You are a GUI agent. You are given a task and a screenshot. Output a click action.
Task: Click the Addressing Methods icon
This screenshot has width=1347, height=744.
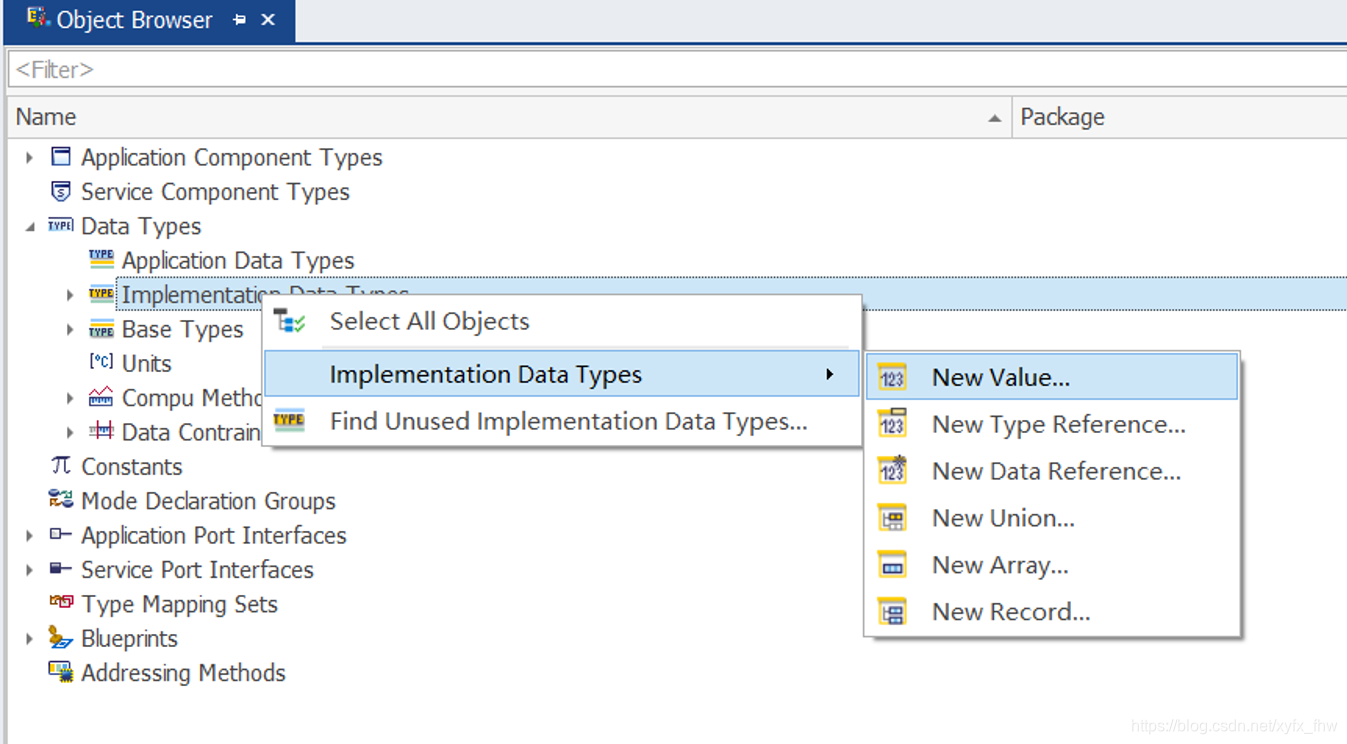(61, 672)
